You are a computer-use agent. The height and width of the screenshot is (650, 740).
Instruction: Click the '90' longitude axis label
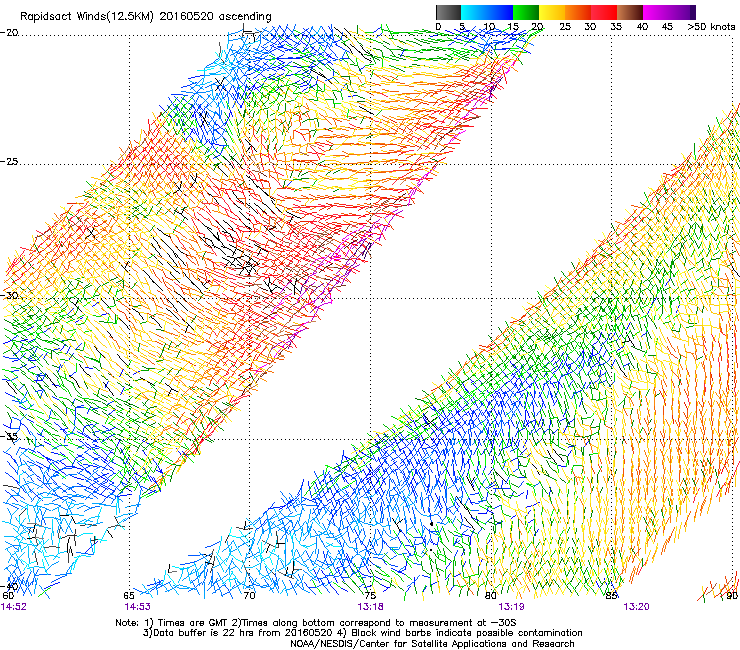[x=732, y=595]
